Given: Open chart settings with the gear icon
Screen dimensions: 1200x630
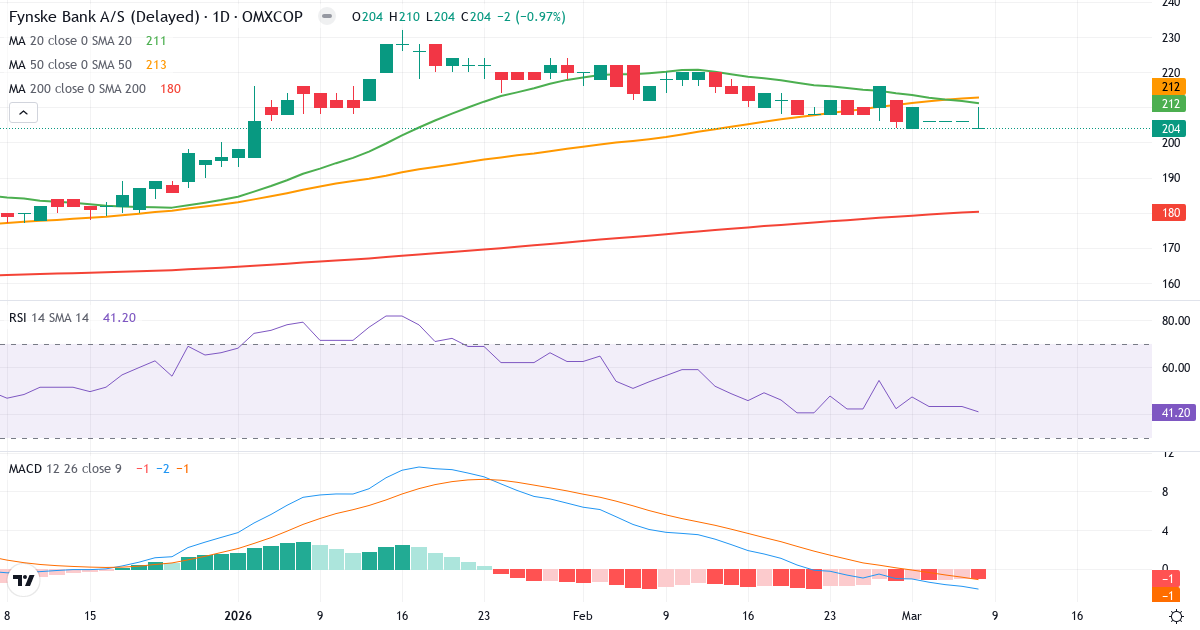Looking at the screenshot, I should (x=1178, y=617).
